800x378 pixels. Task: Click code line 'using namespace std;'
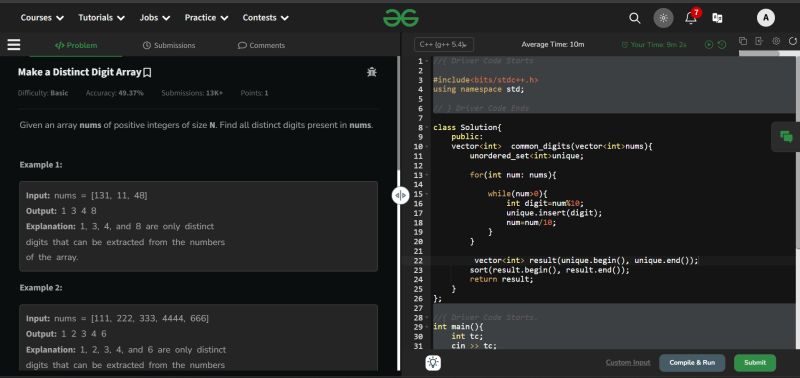pos(479,89)
